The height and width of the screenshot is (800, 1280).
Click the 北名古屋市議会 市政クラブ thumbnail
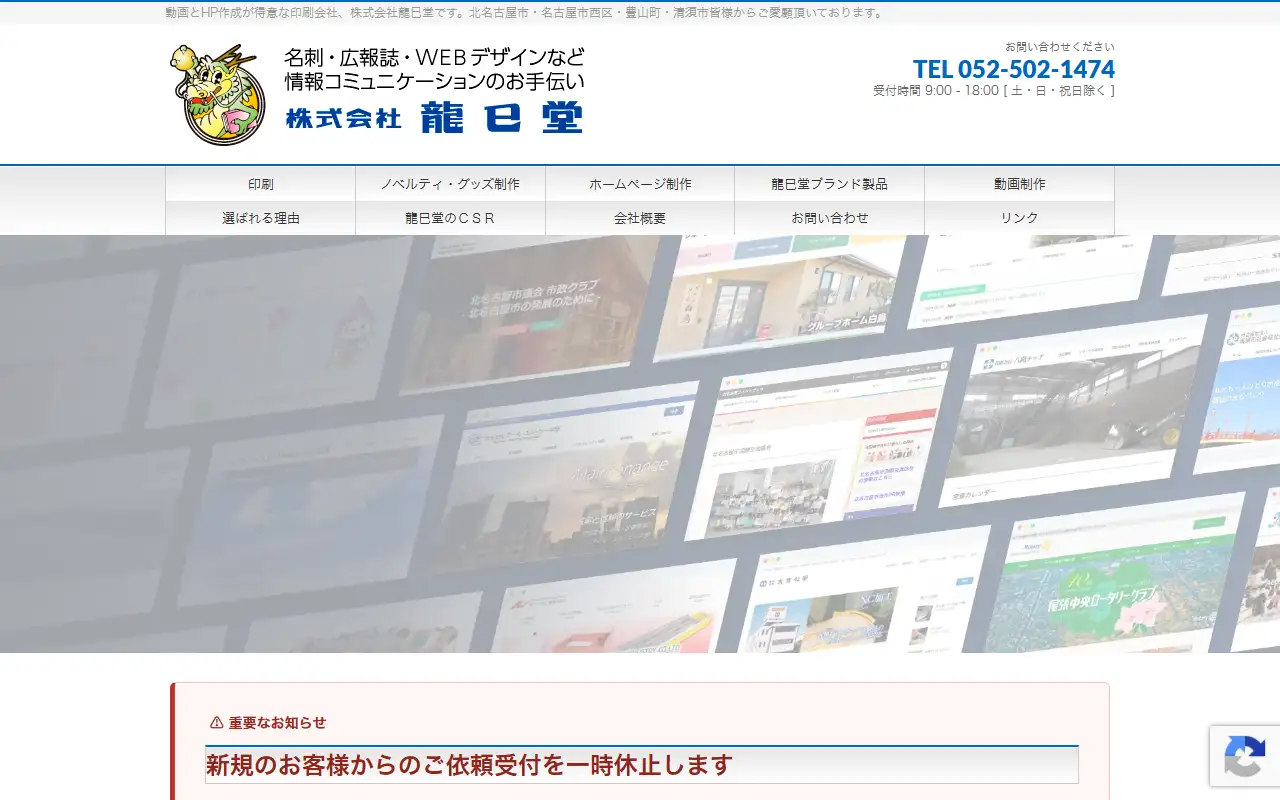tap(530, 310)
